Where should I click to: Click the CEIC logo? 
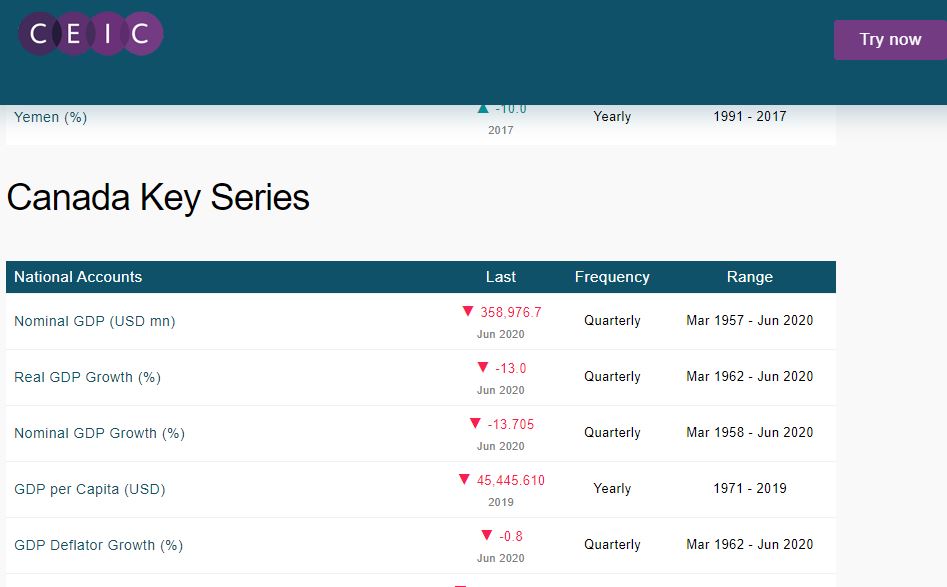(x=90, y=34)
